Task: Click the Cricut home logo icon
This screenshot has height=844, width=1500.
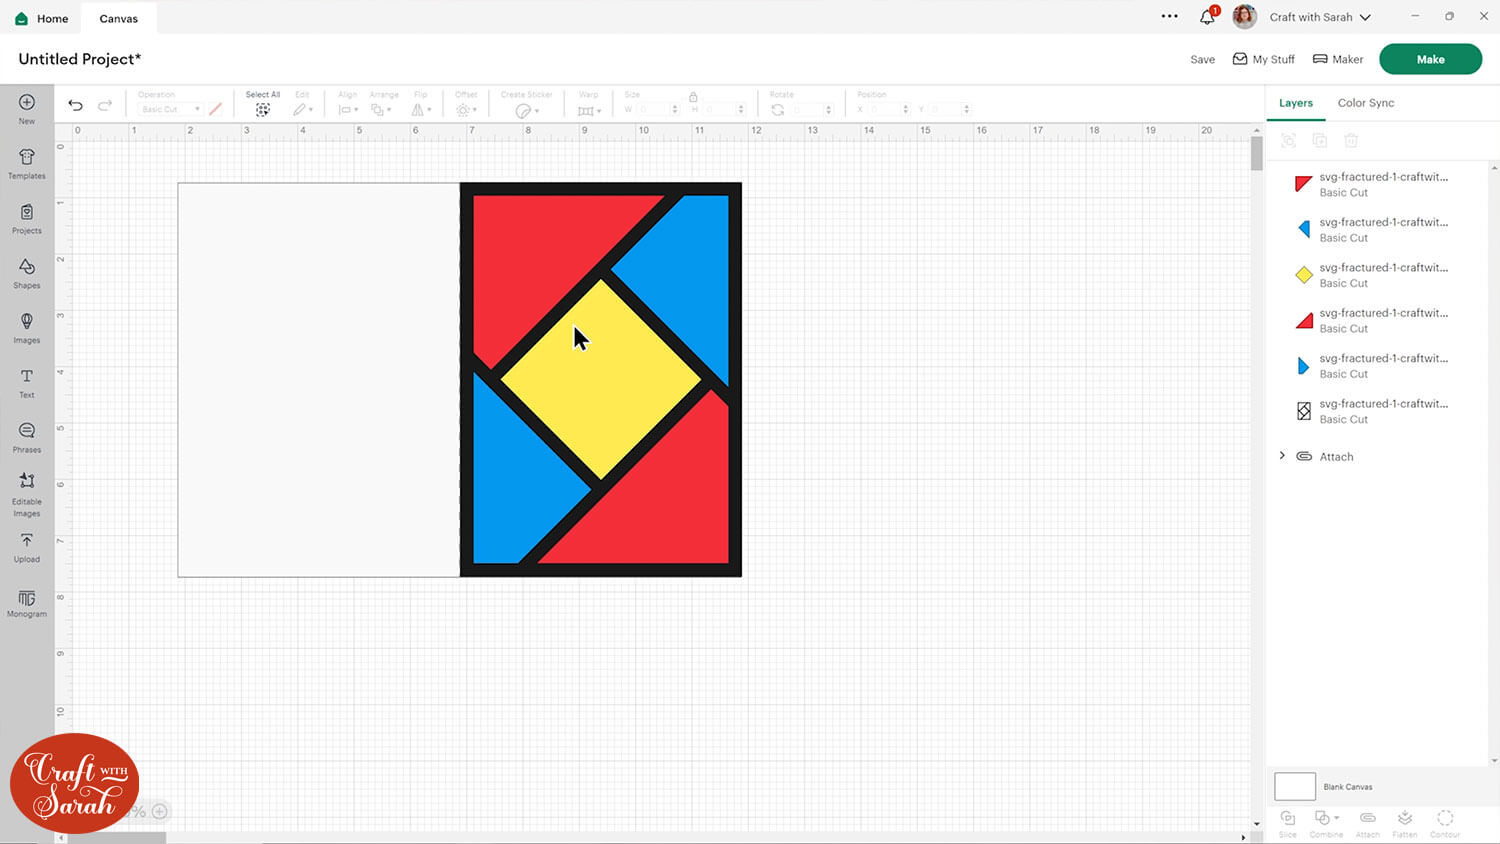Action: (21, 18)
